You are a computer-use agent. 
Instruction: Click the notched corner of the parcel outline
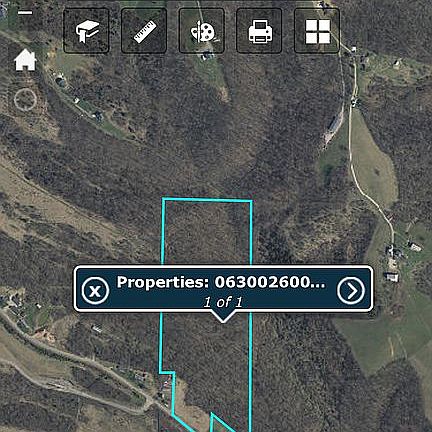(167, 372)
